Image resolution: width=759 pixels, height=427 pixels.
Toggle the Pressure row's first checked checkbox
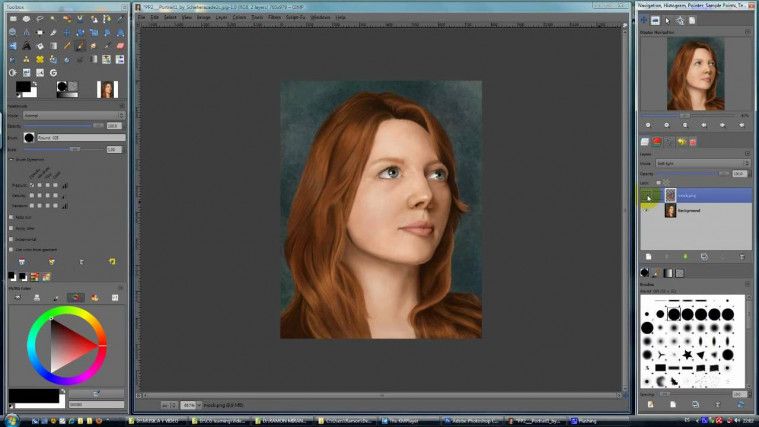pos(32,185)
